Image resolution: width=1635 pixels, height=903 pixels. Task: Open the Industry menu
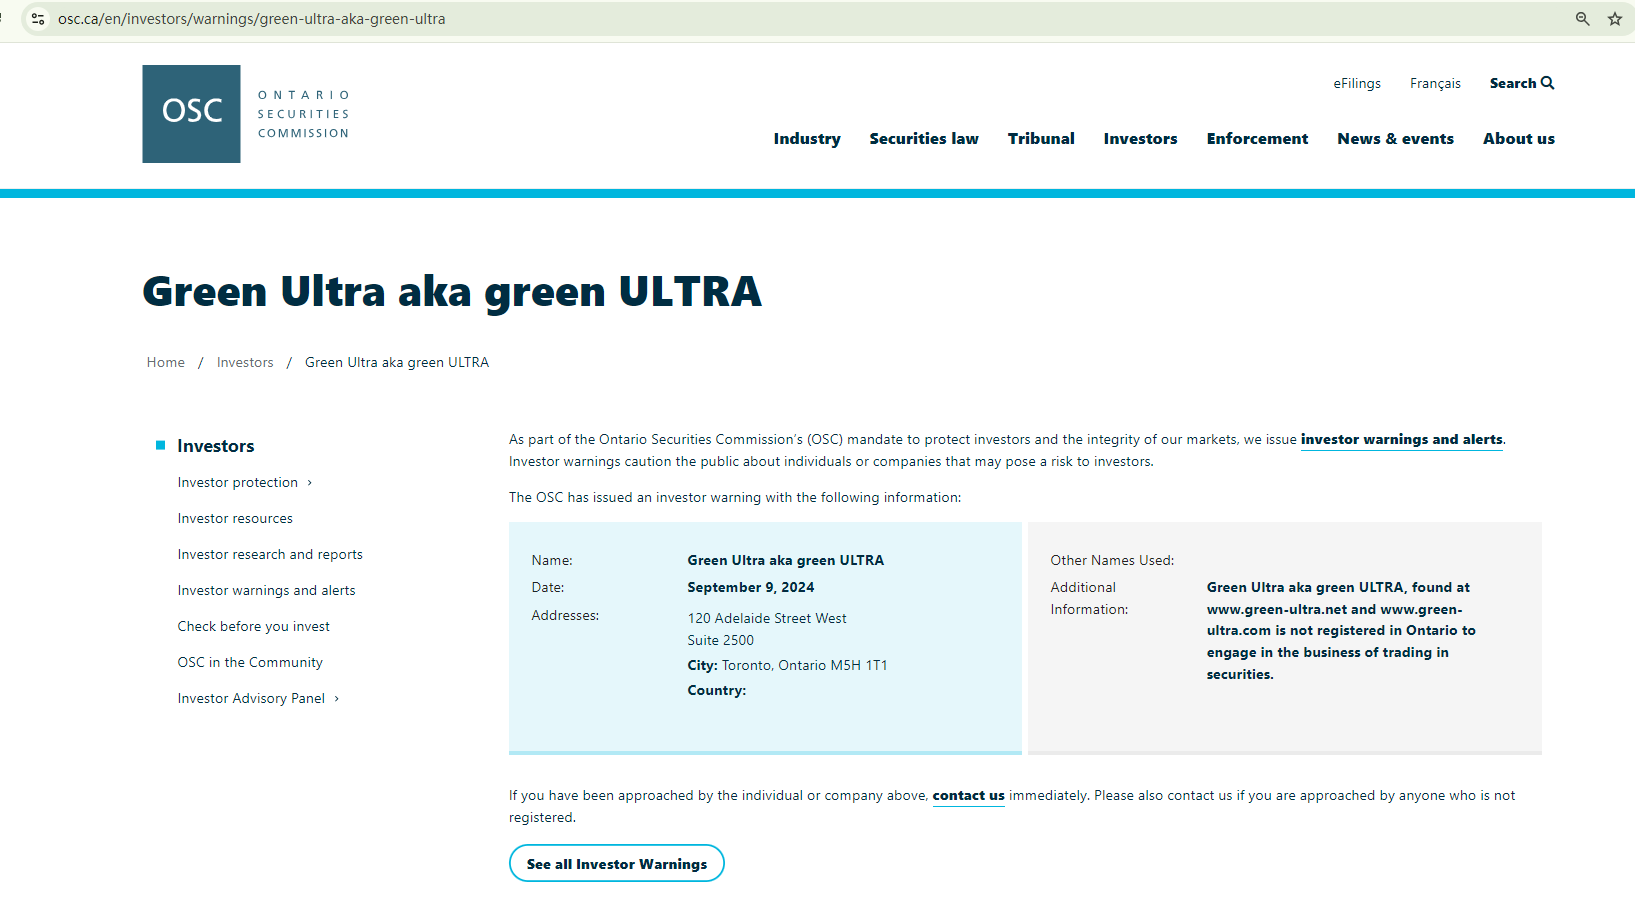(806, 139)
